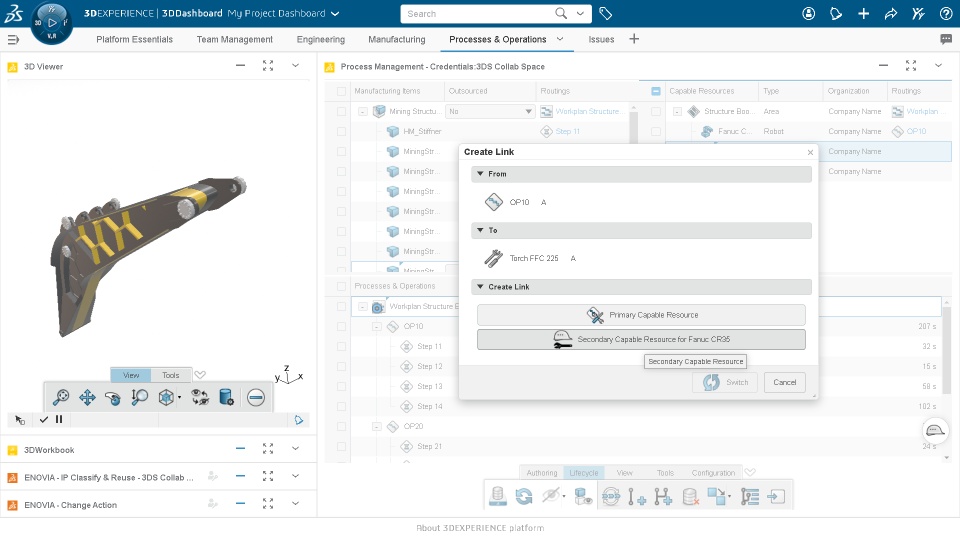Open the 3DWorkbook widget menu chevron
Screen dimensions: 960x540
pos(295,449)
